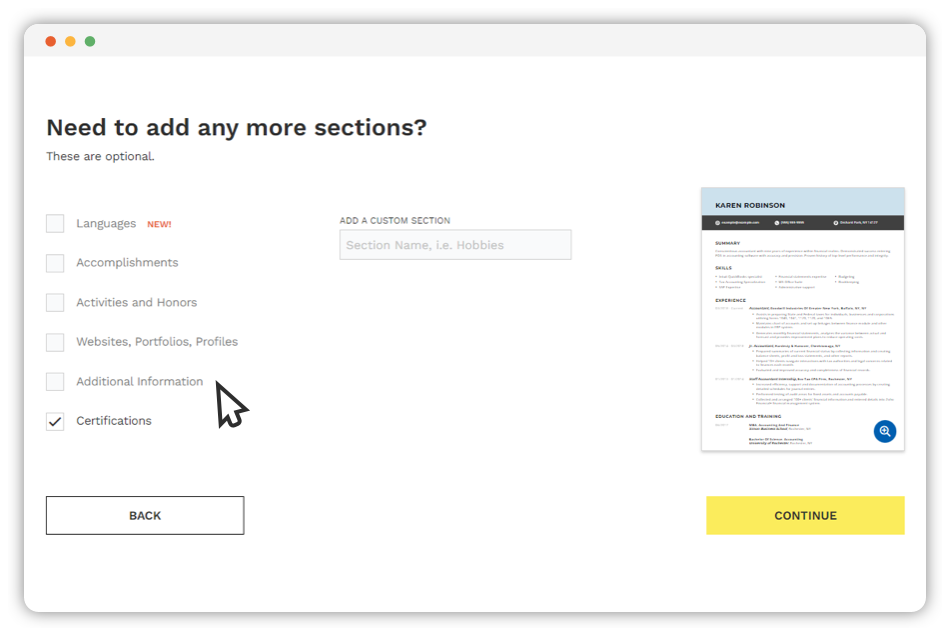Open the blue zoom magnifier on the resume preview

click(884, 431)
